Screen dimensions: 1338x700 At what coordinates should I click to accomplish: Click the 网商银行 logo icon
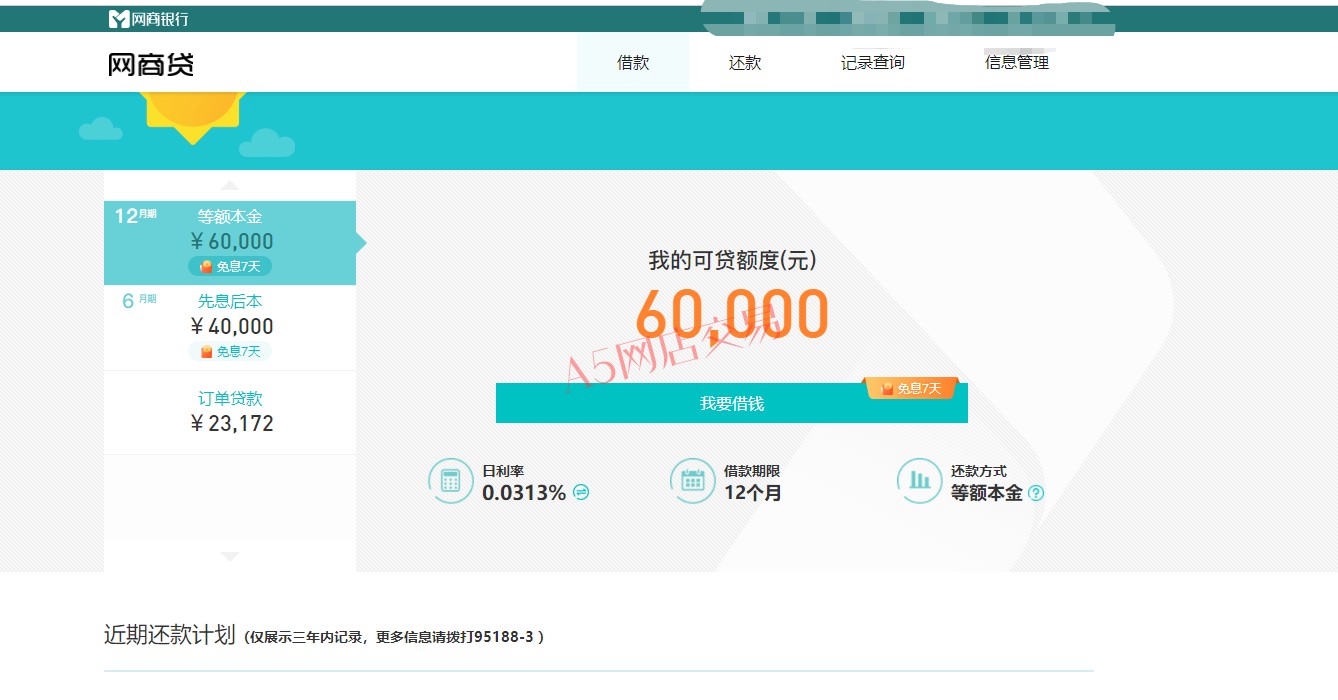tap(119, 19)
